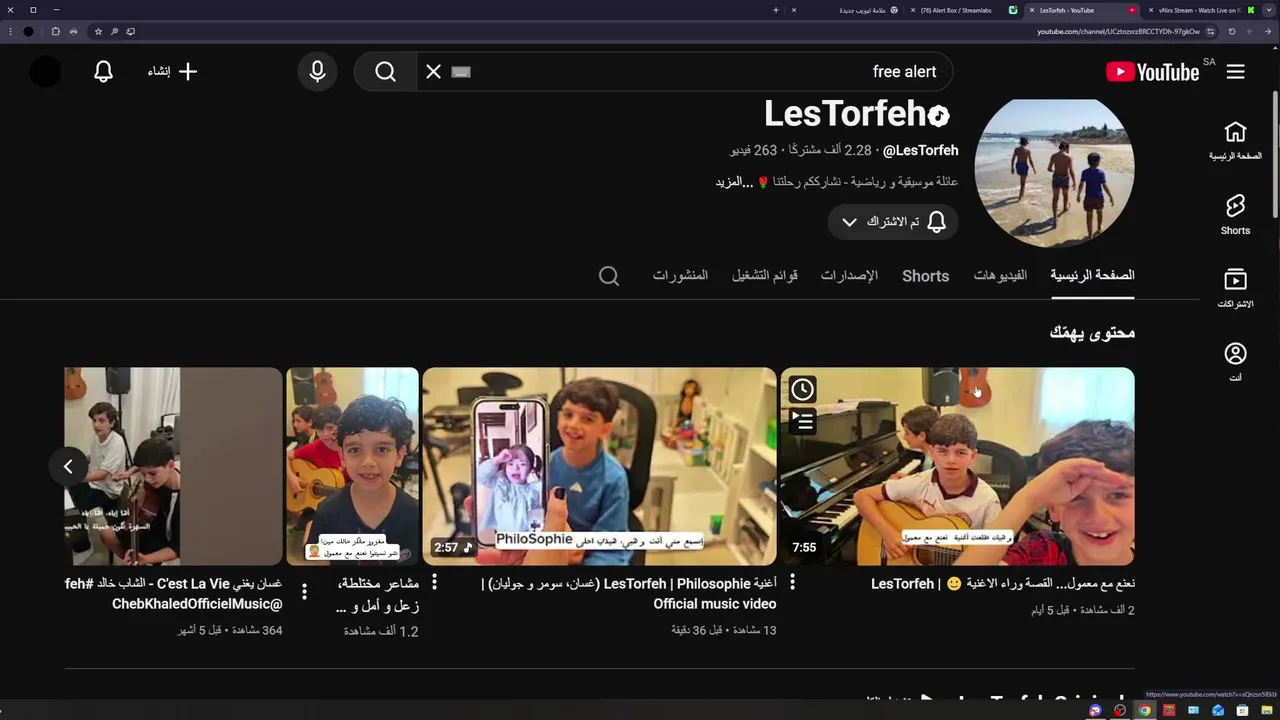
Task: Open the Chrome extensions puzzle icon
Action: click(x=55, y=31)
